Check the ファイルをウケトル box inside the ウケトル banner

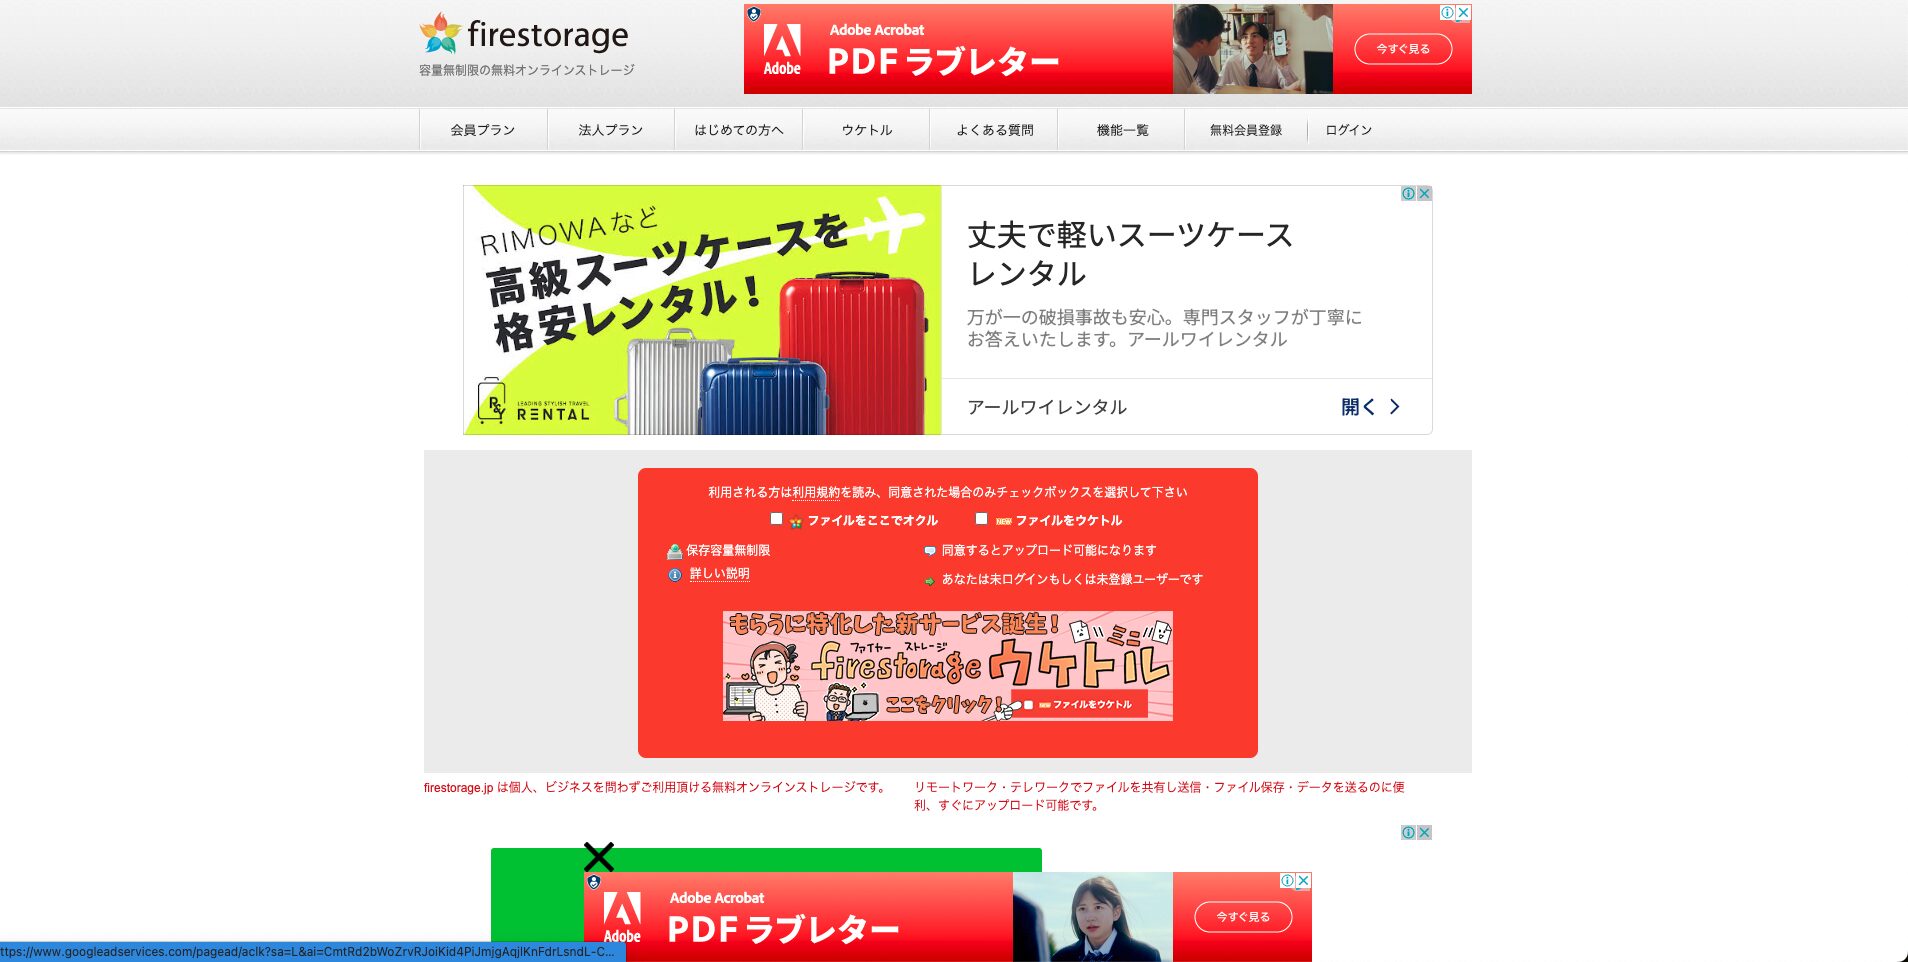click(x=1028, y=704)
